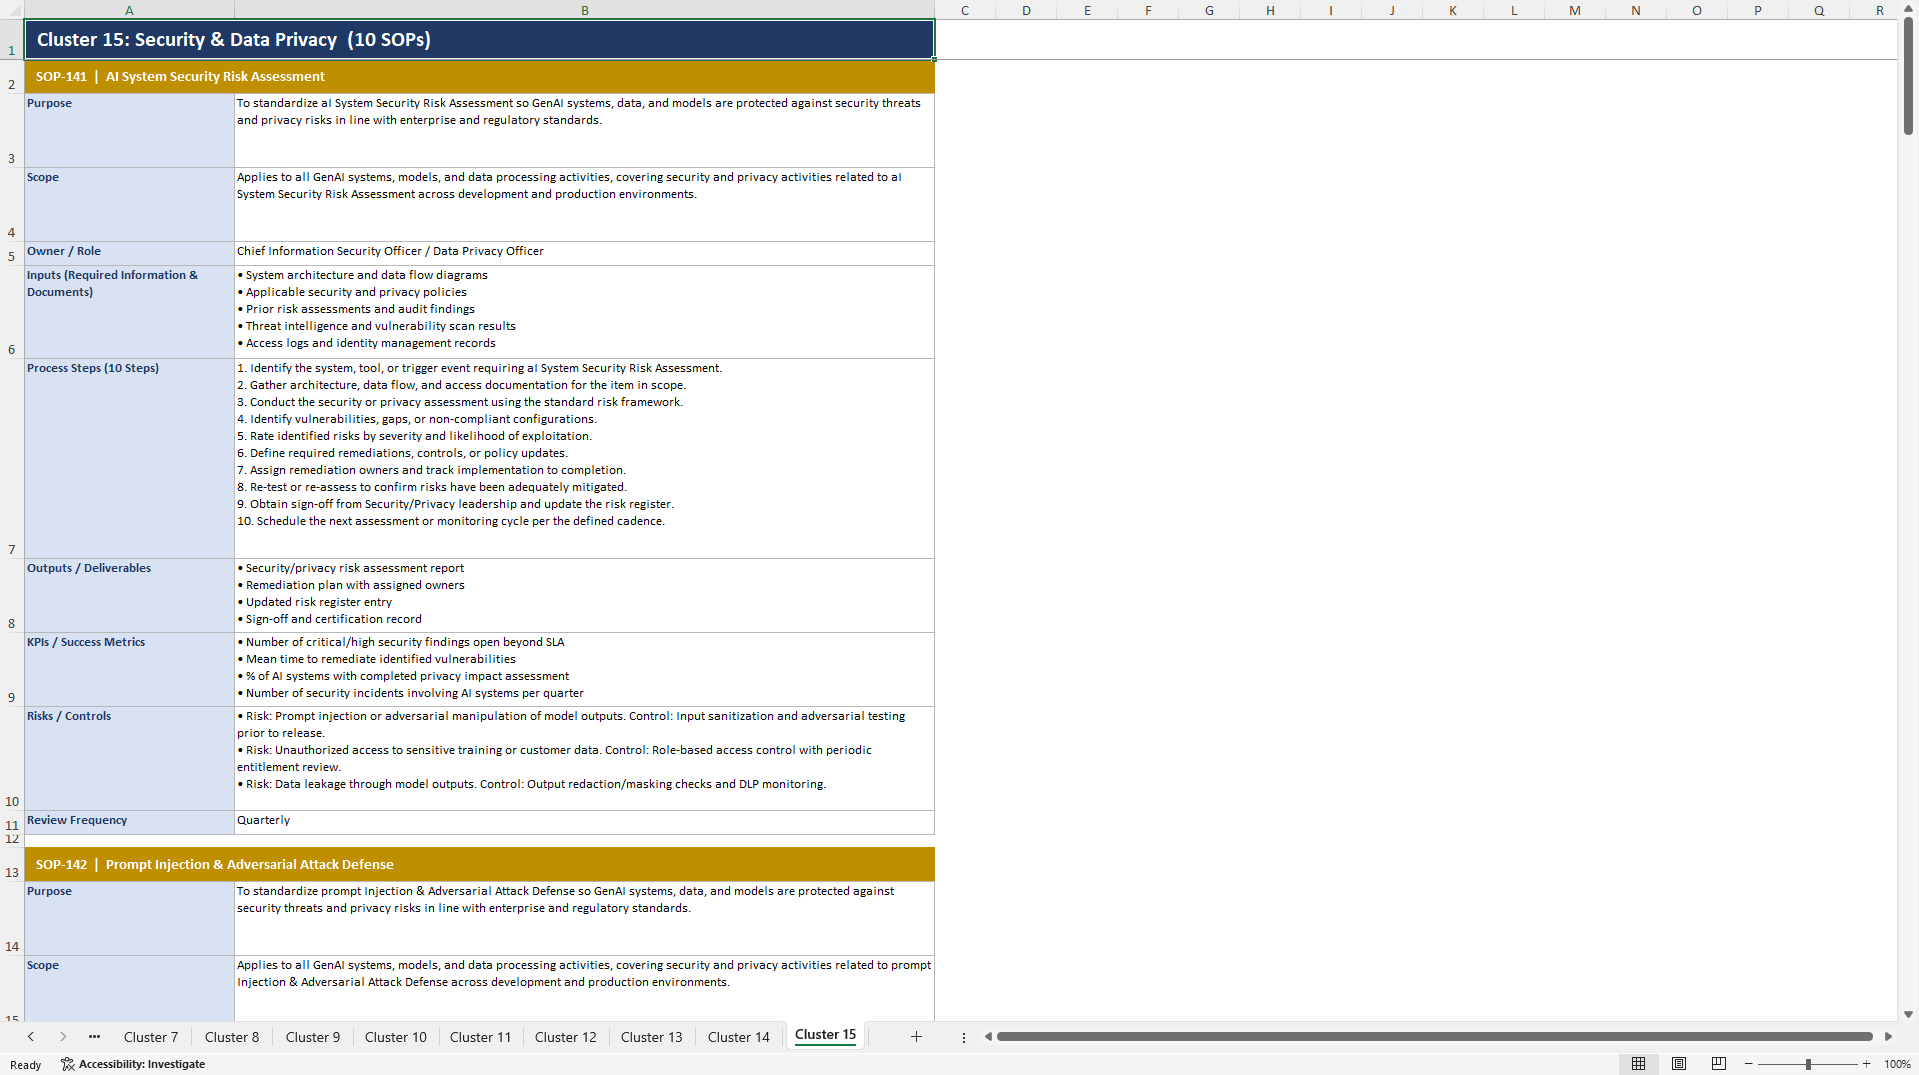1919x1075 pixels.
Task: Go to previous sheet tabs arrow
Action: pyautogui.click(x=31, y=1037)
